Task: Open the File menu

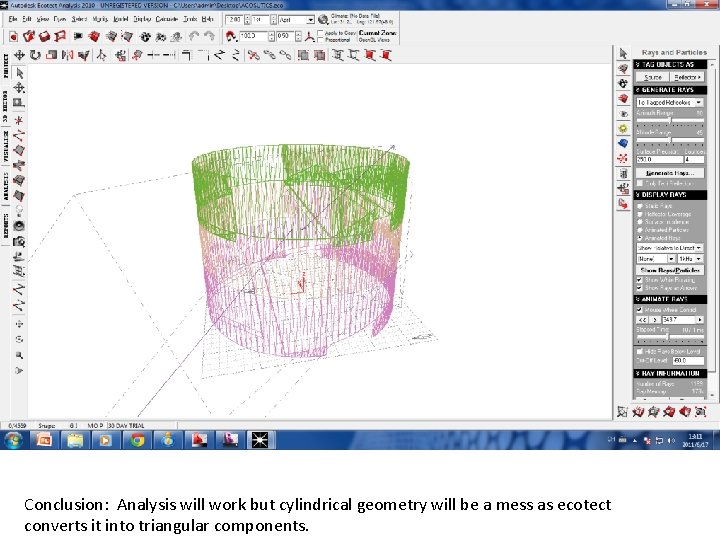Action: click(x=12, y=19)
